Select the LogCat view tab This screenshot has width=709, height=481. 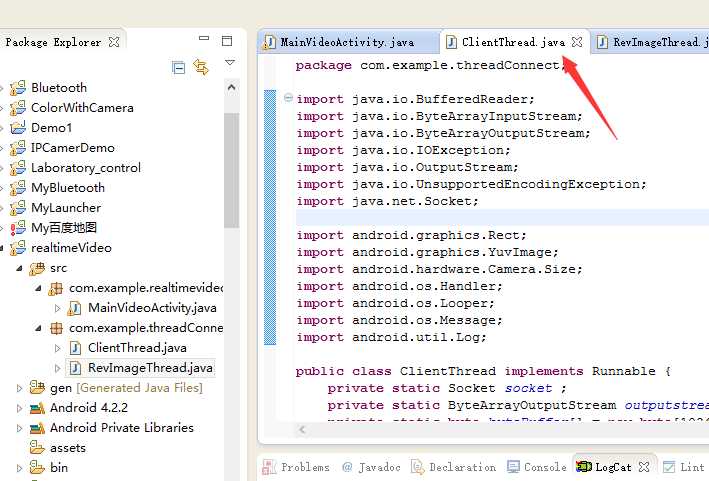(604, 467)
